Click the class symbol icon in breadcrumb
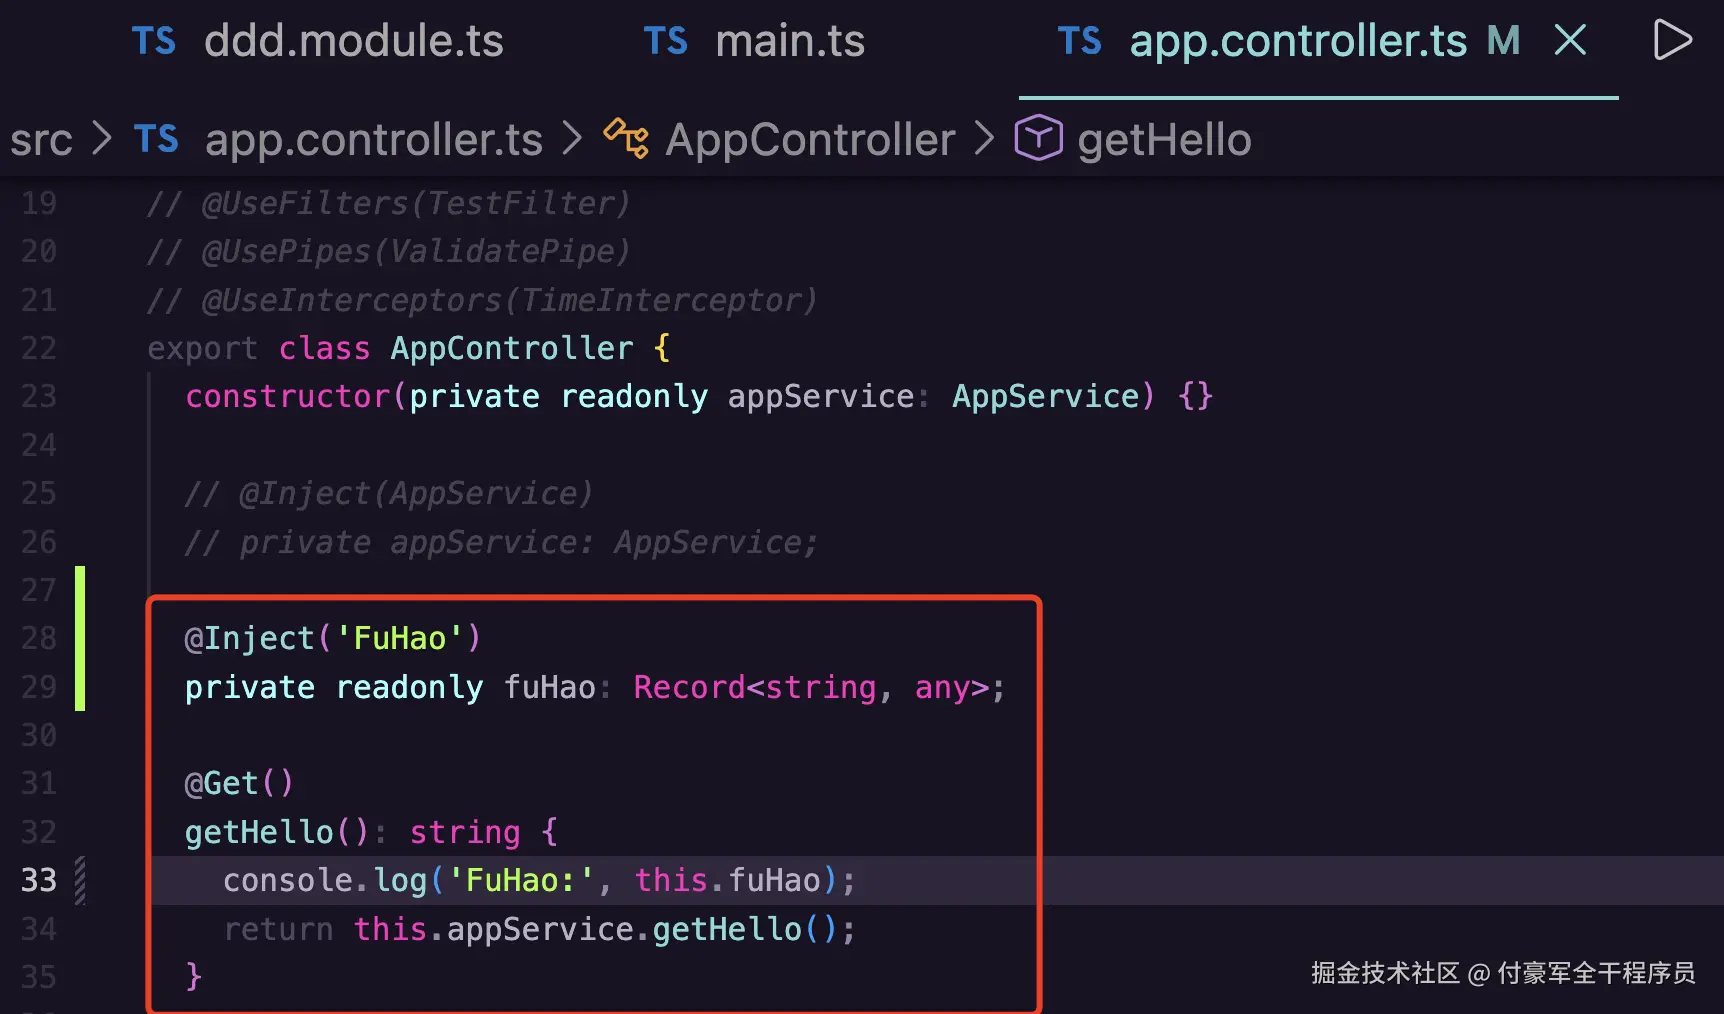This screenshot has height=1014, width=1724. point(626,139)
